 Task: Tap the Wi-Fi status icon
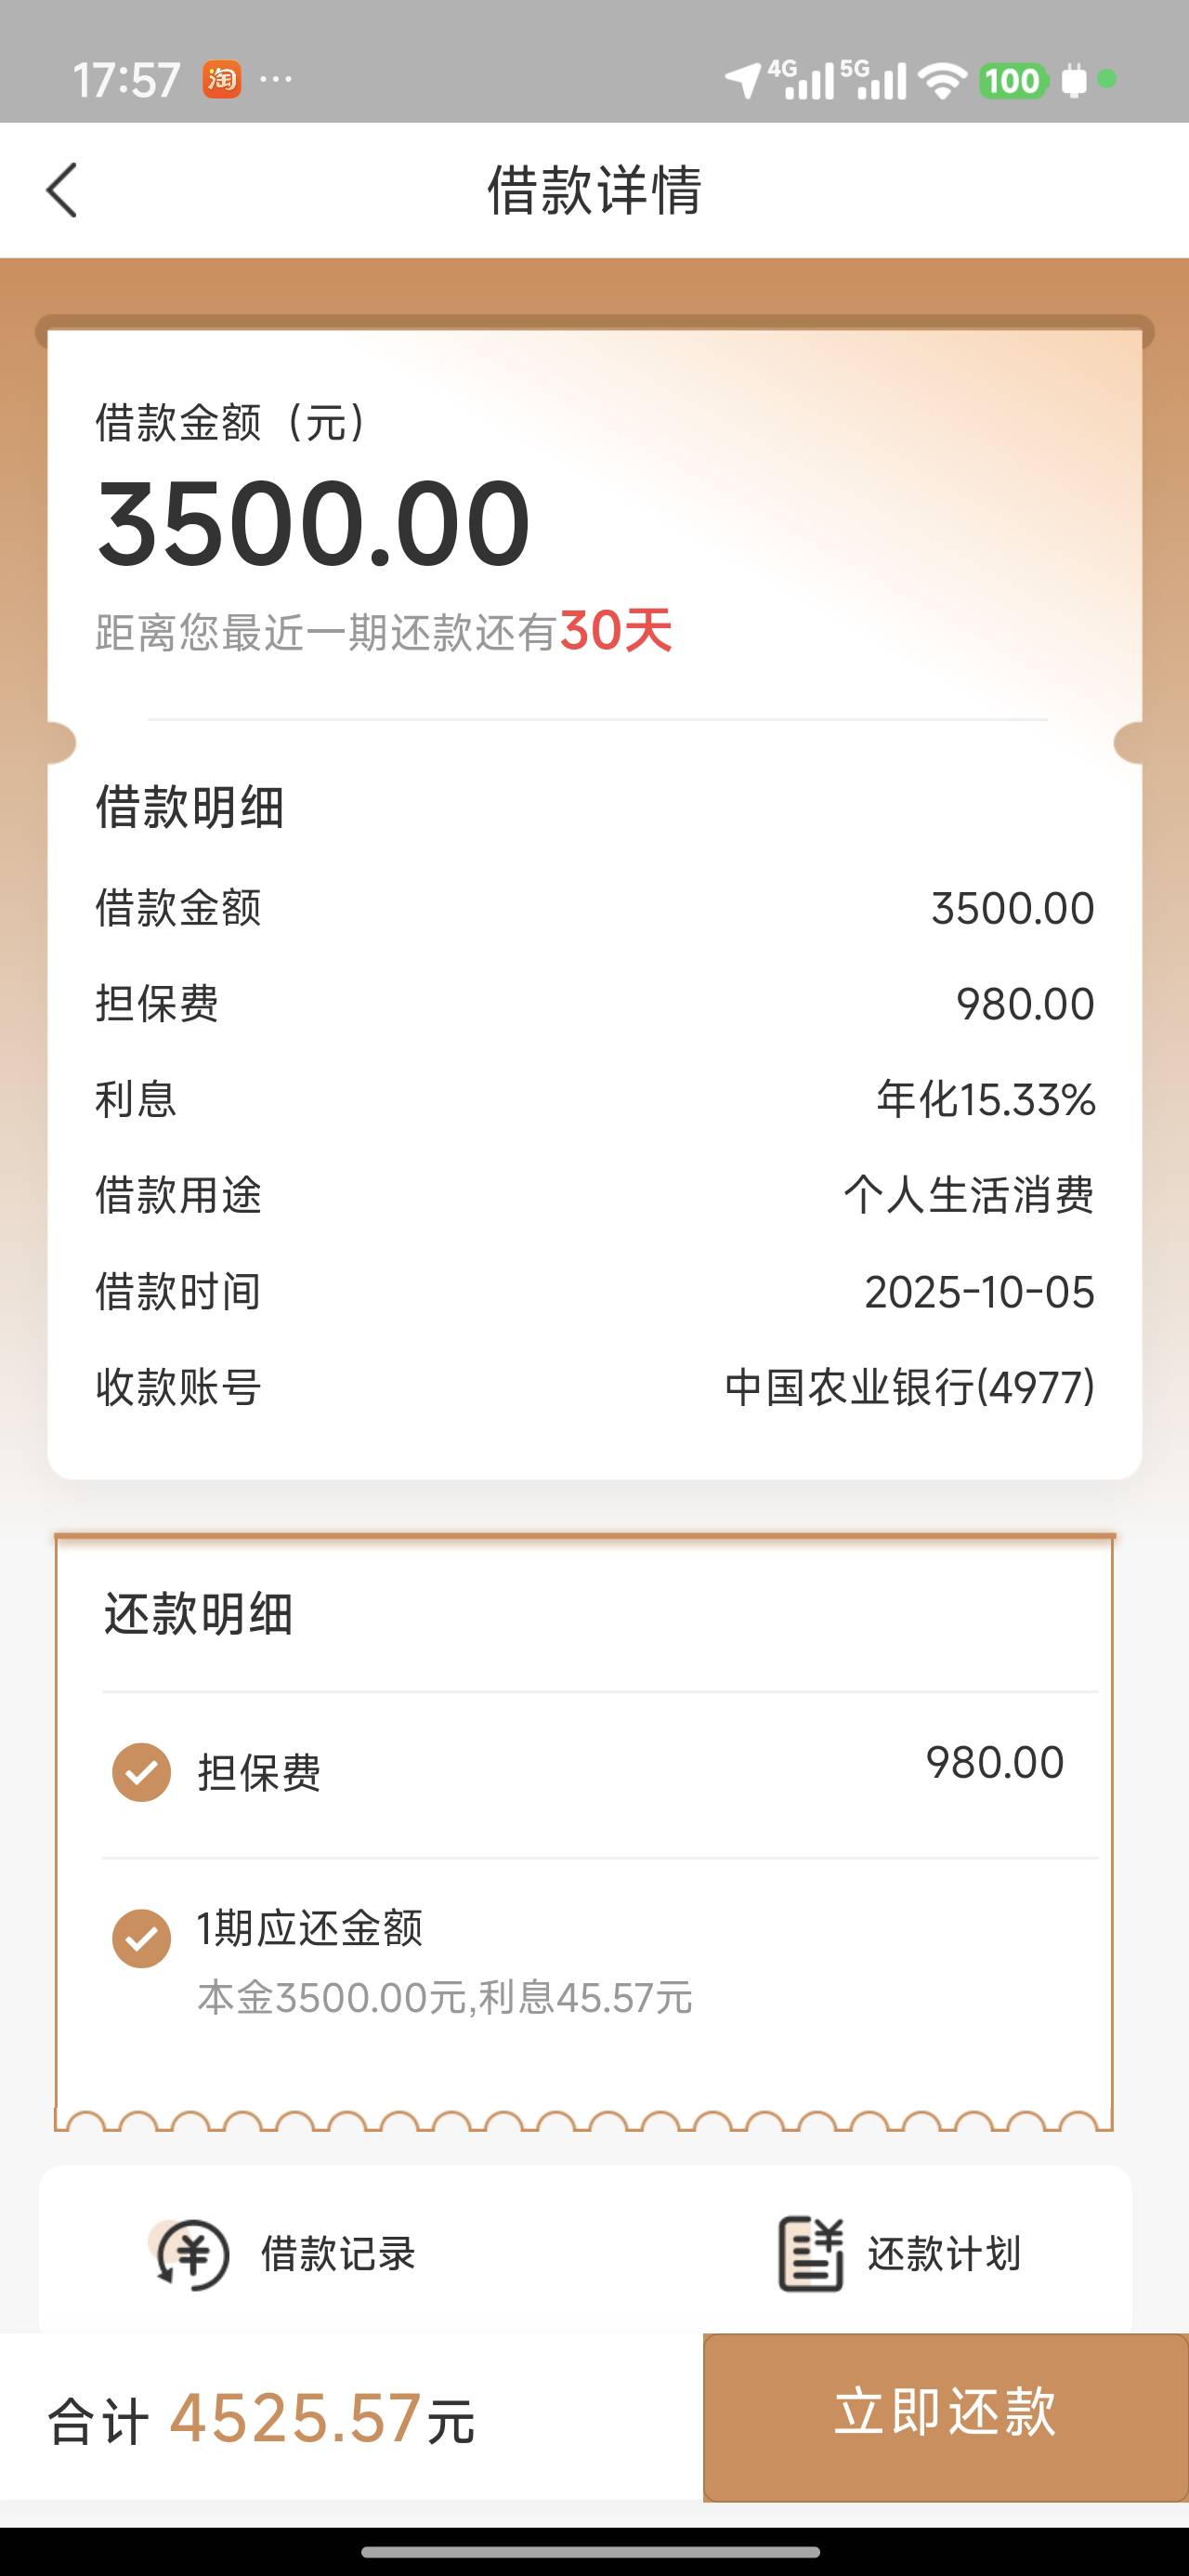942,80
